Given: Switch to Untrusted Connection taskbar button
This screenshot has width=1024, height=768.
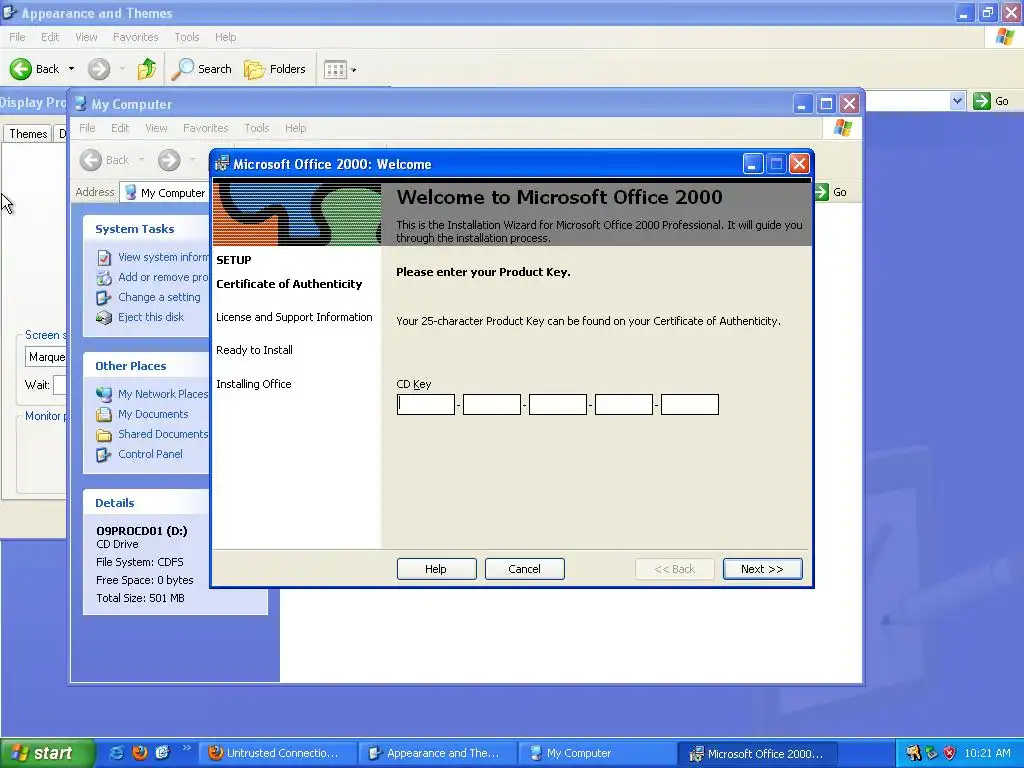Looking at the screenshot, I should (x=278, y=753).
